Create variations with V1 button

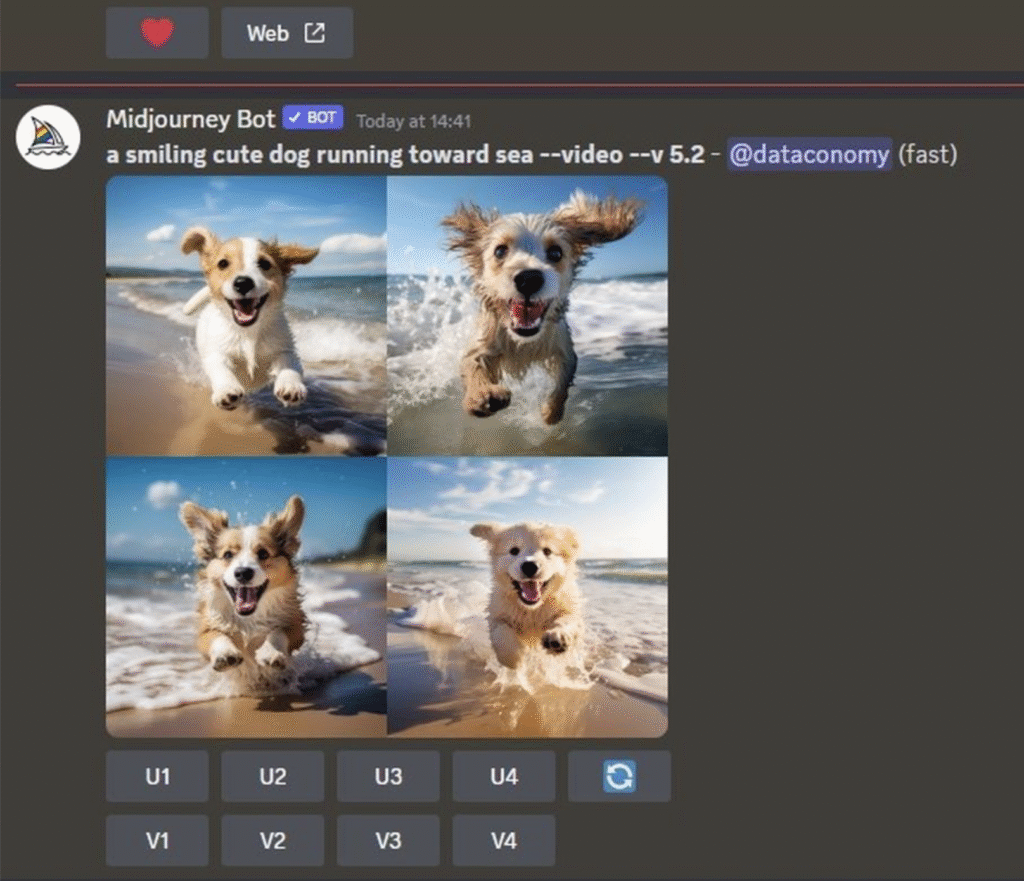pos(157,840)
